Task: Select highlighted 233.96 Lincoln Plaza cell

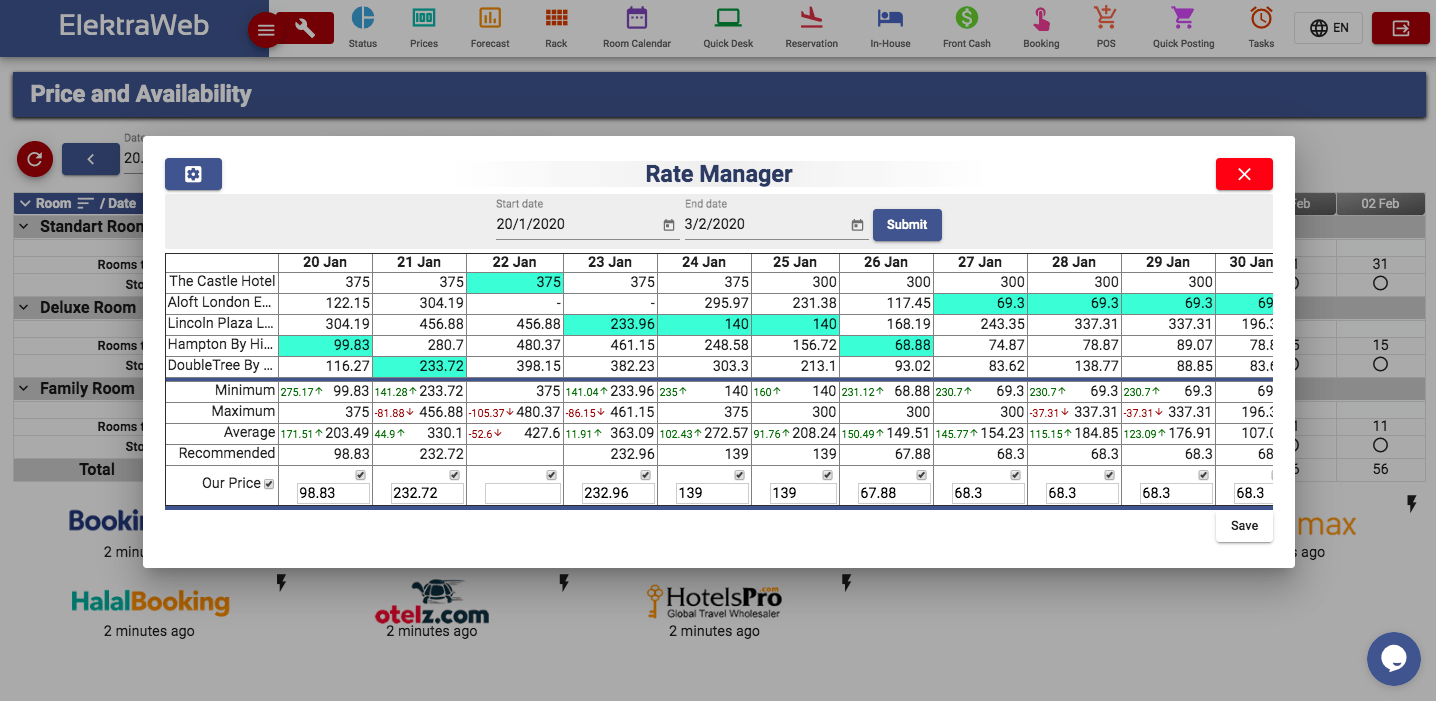Action: coord(610,324)
